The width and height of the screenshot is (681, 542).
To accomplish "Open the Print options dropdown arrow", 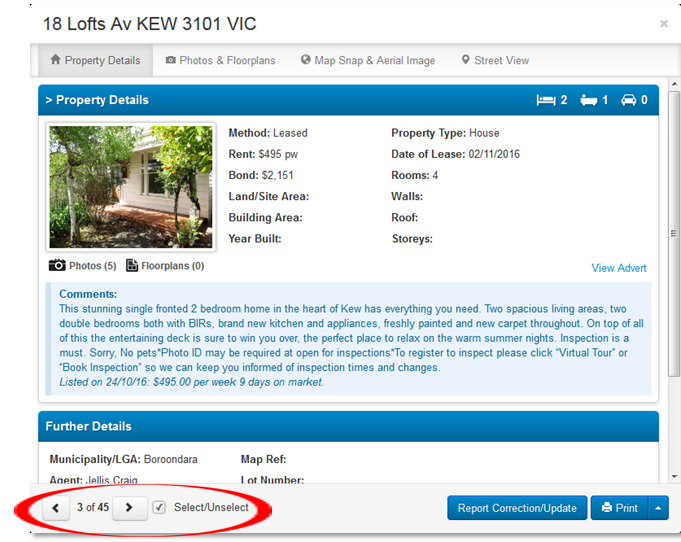I will [x=657, y=508].
